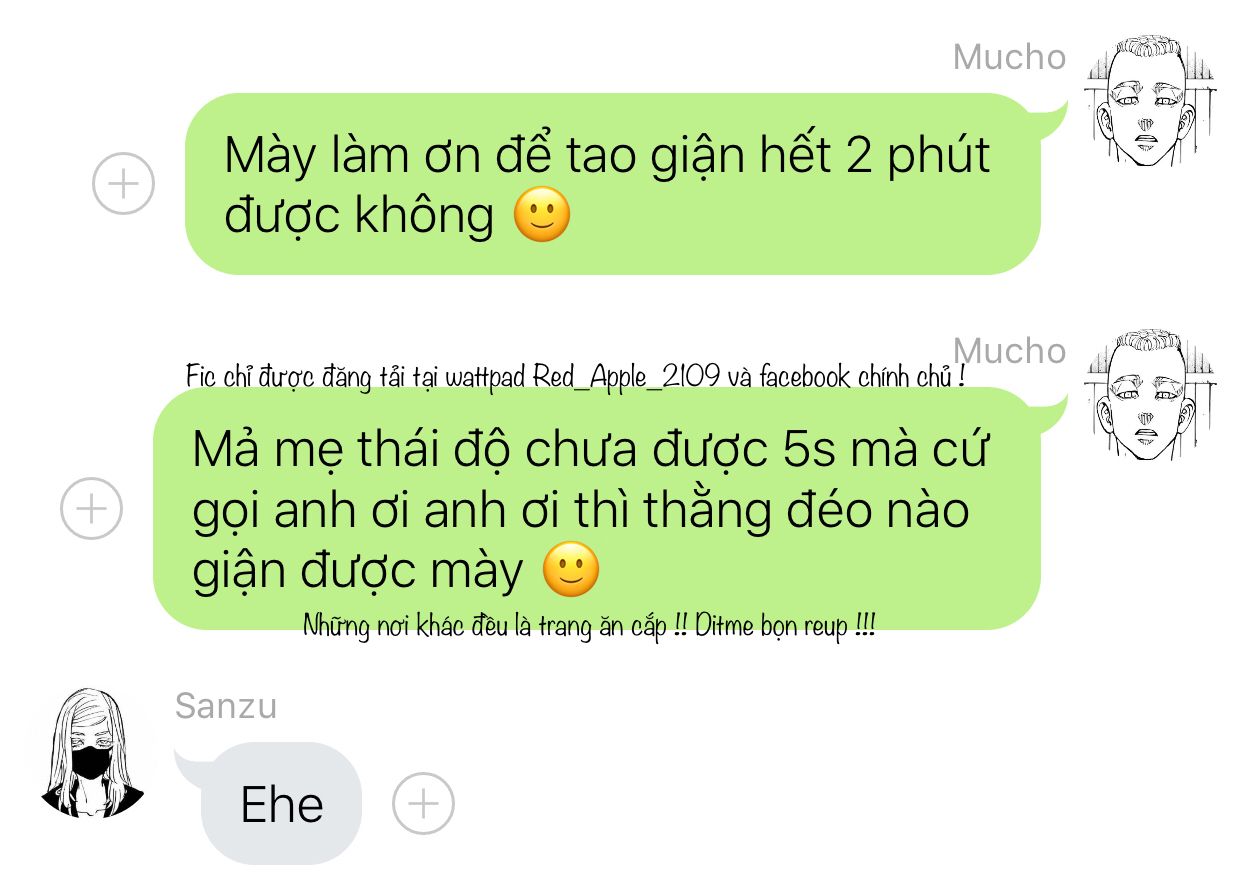Viewport: 1242px width, 885px height.
Task: Open Mucho's avatar on the second message
Action: coord(1151,396)
